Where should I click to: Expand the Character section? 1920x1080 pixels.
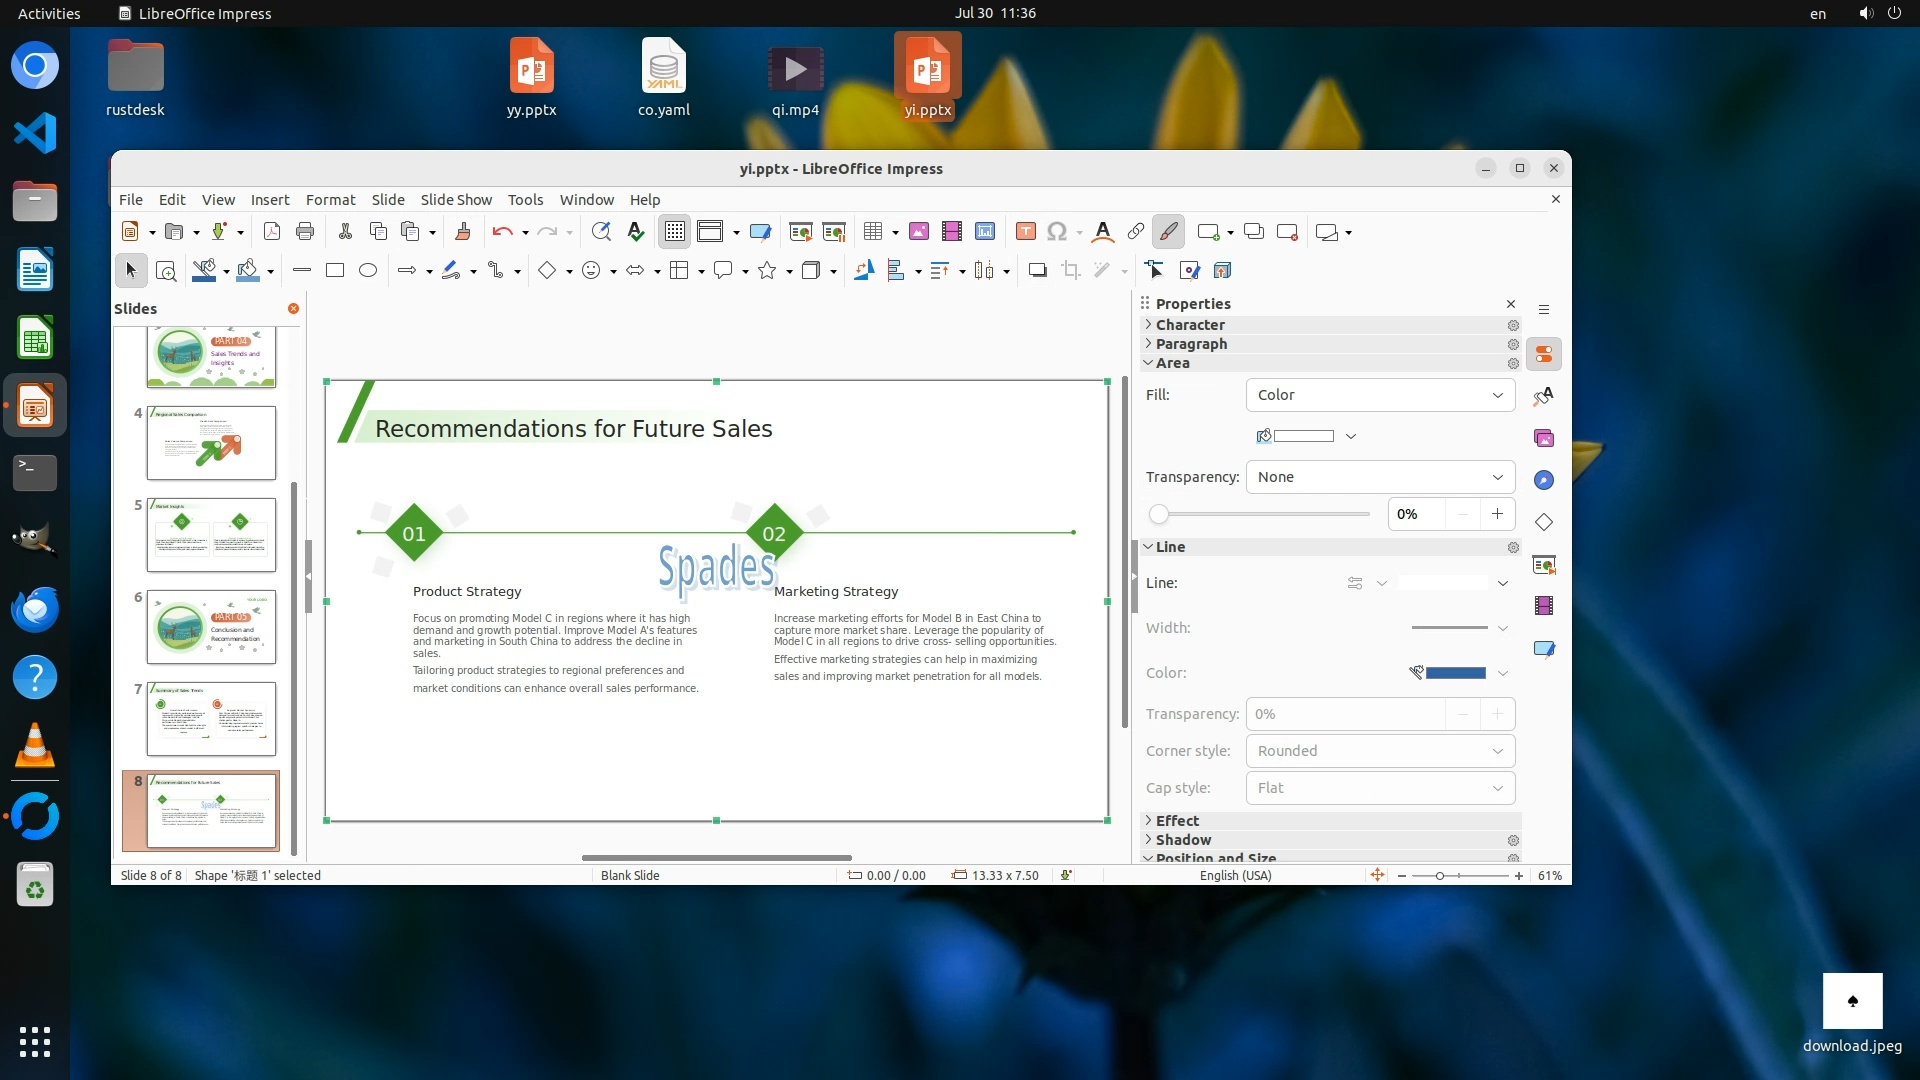pyautogui.click(x=1189, y=325)
